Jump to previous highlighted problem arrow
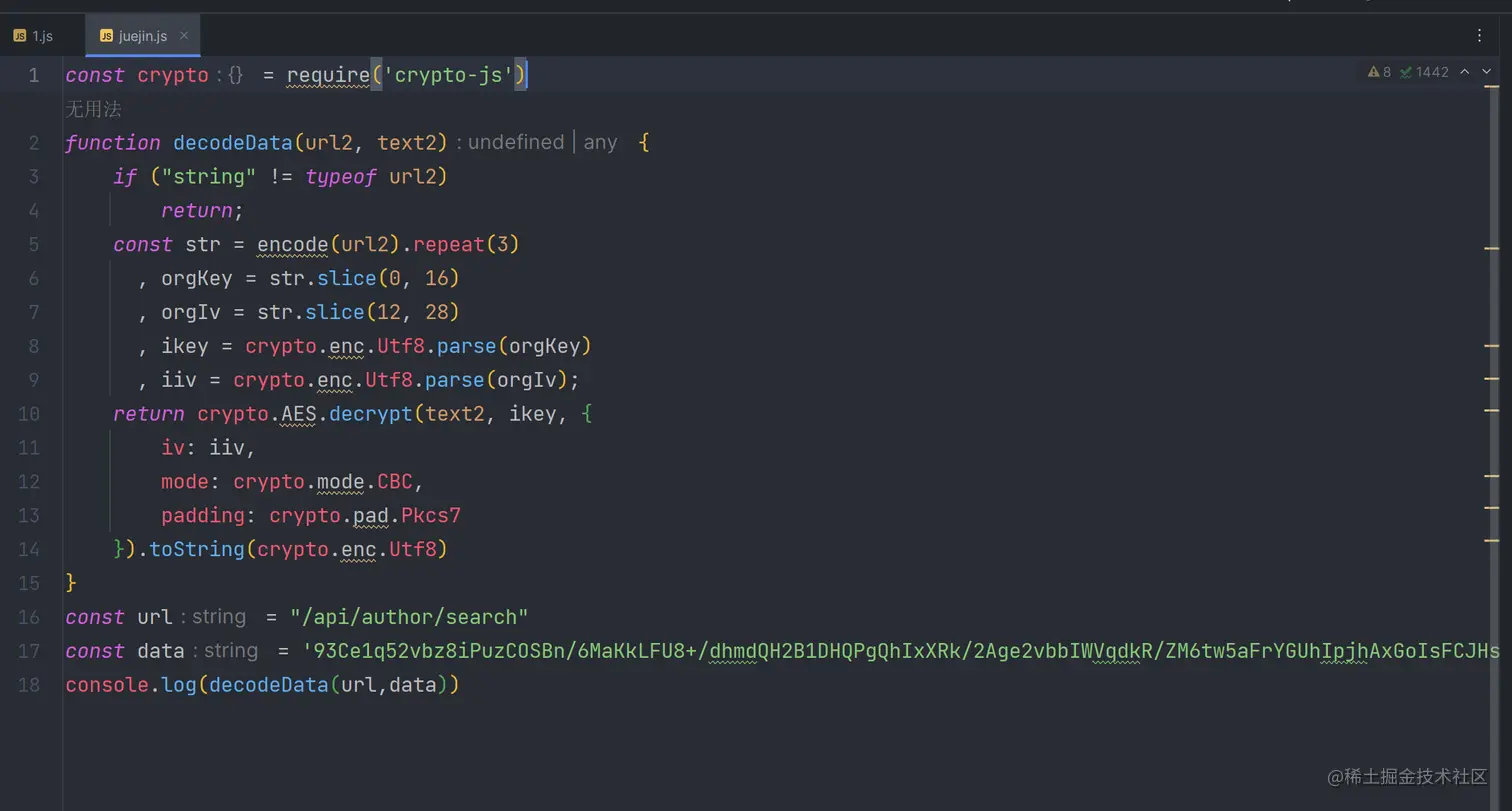The image size is (1512, 811). pyautogui.click(x=1464, y=71)
